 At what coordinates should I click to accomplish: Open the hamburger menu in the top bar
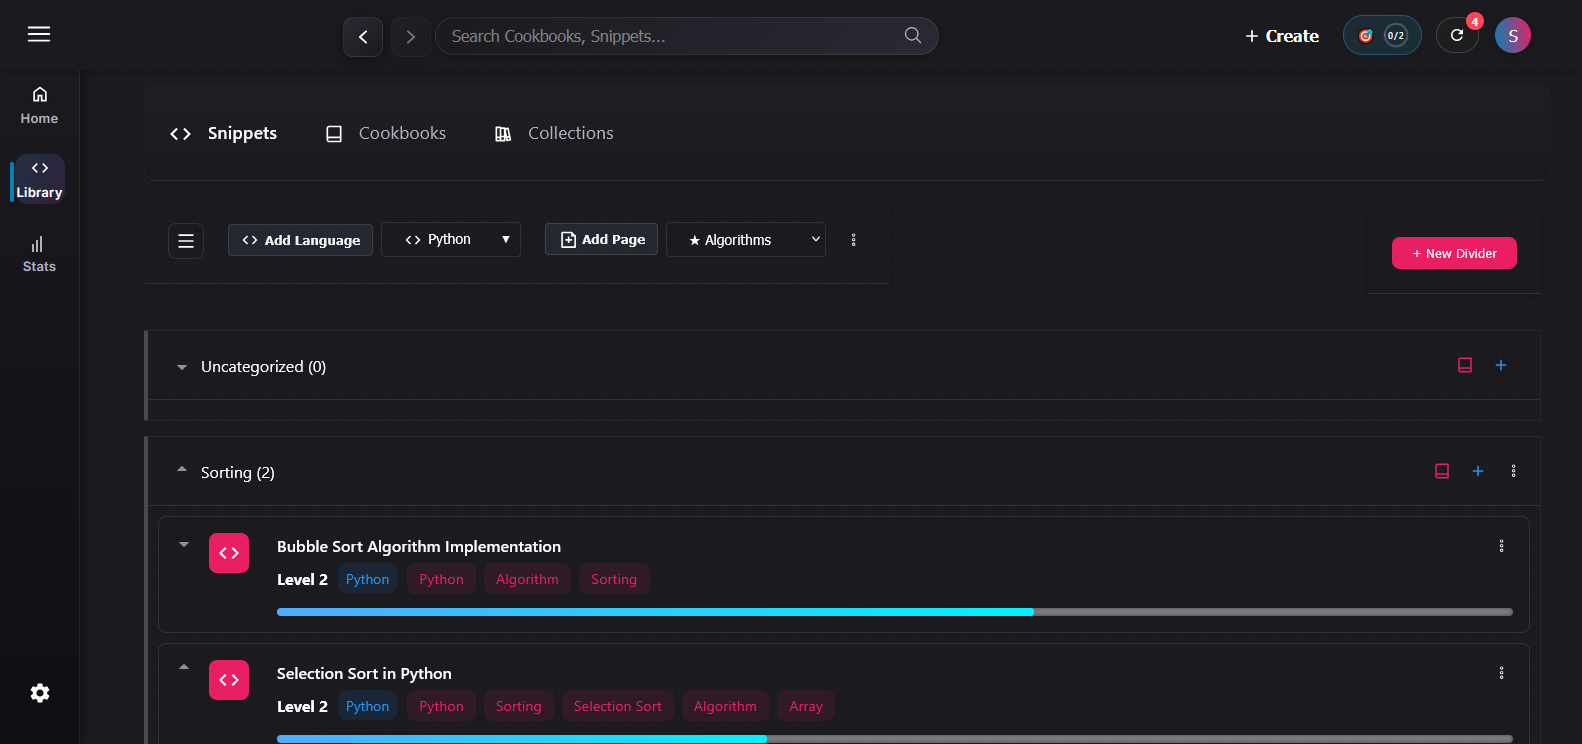coord(39,35)
